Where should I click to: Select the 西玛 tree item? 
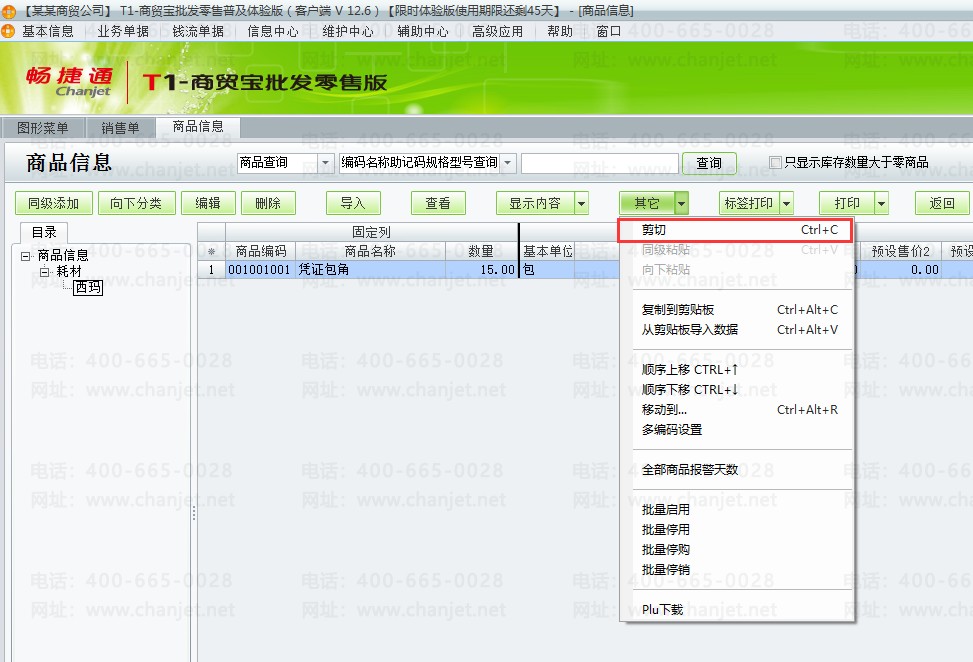click(87, 287)
